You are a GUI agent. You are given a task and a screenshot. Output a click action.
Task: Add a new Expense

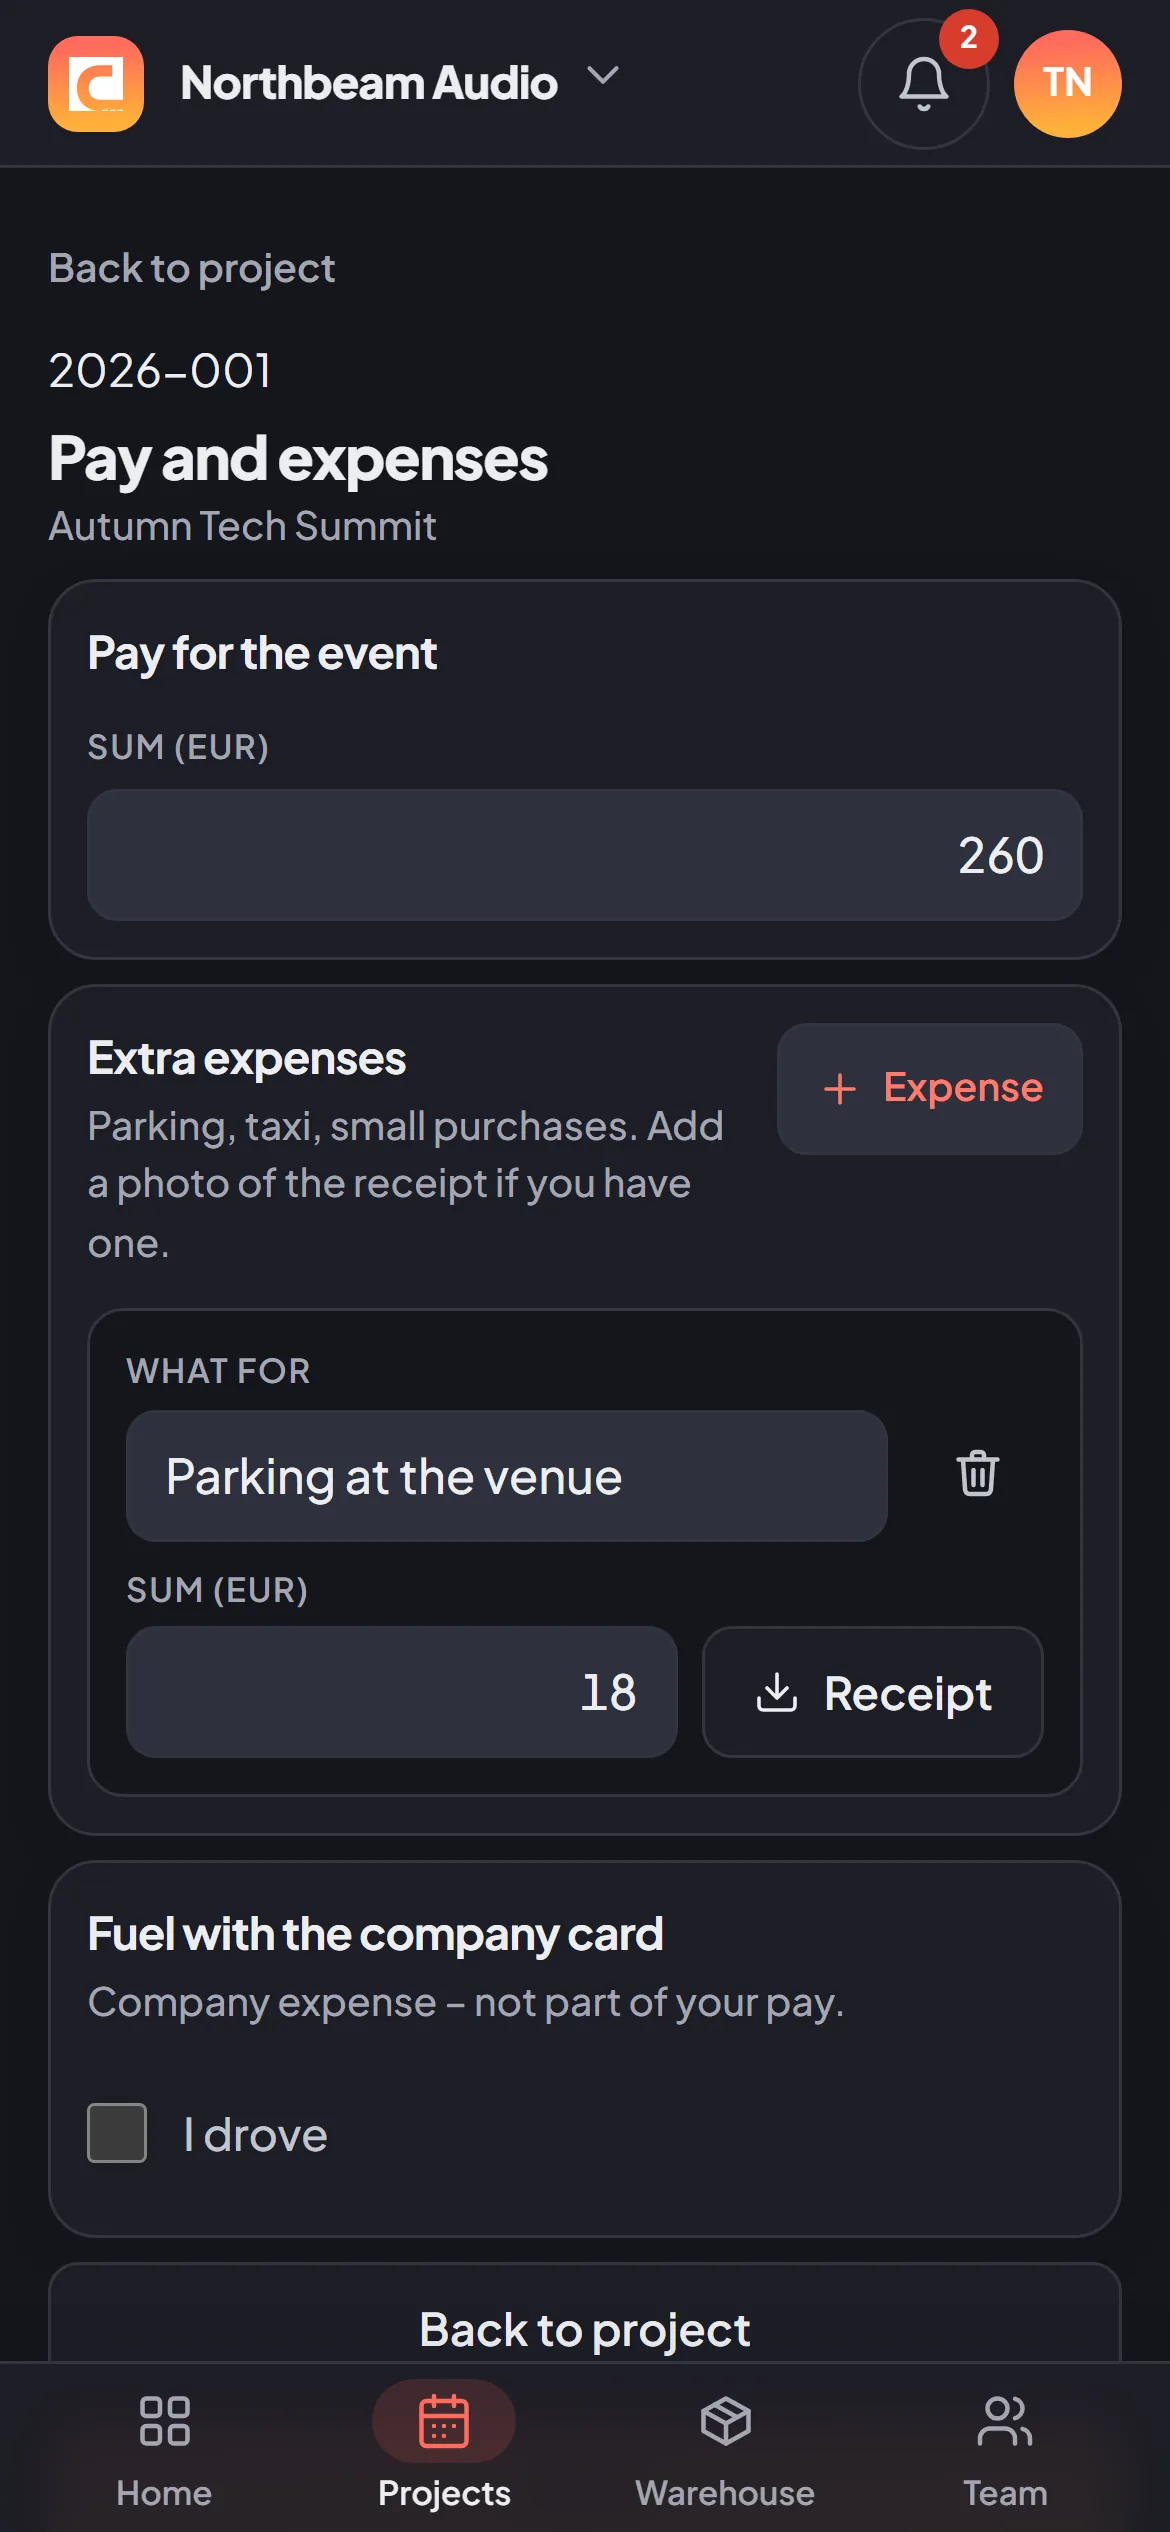point(930,1088)
